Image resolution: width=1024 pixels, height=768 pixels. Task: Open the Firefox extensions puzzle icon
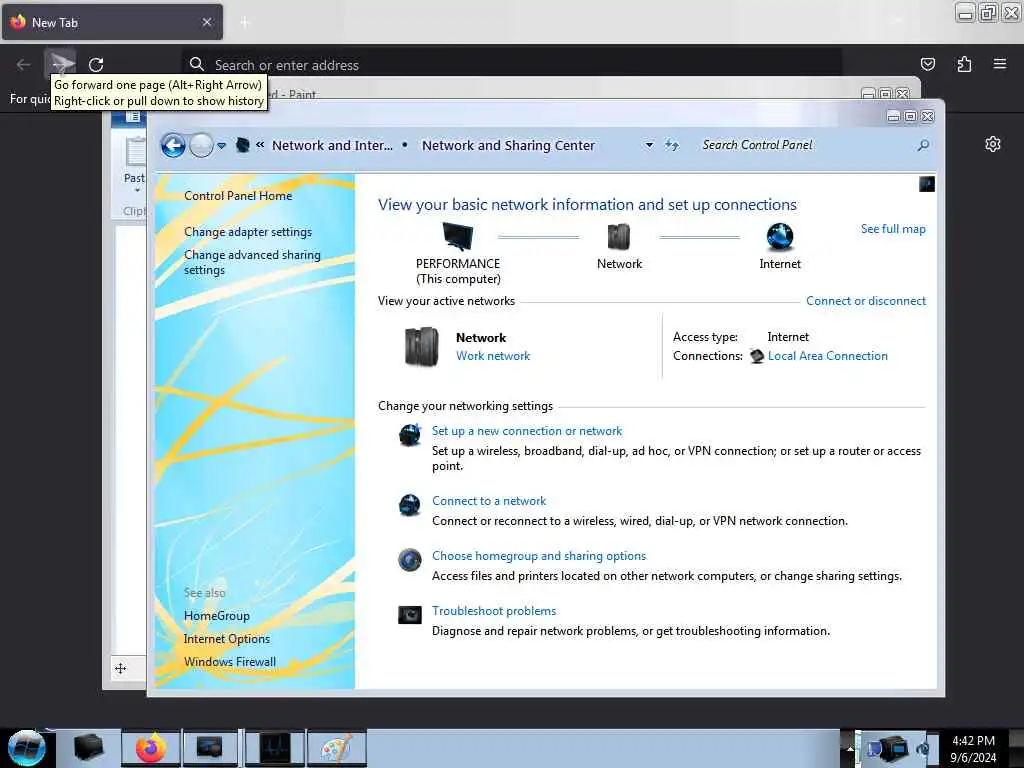coord(964,64)
